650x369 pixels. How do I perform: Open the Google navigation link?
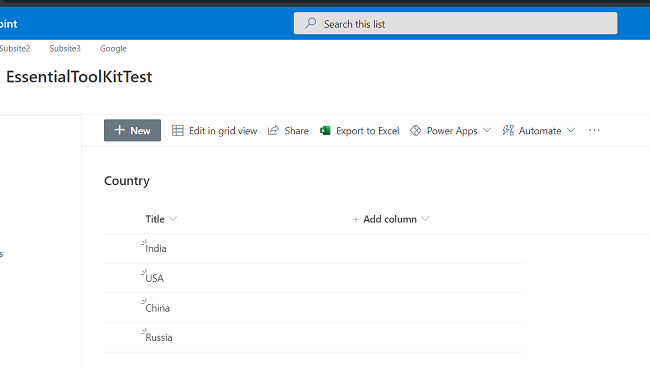click(113, 49)
